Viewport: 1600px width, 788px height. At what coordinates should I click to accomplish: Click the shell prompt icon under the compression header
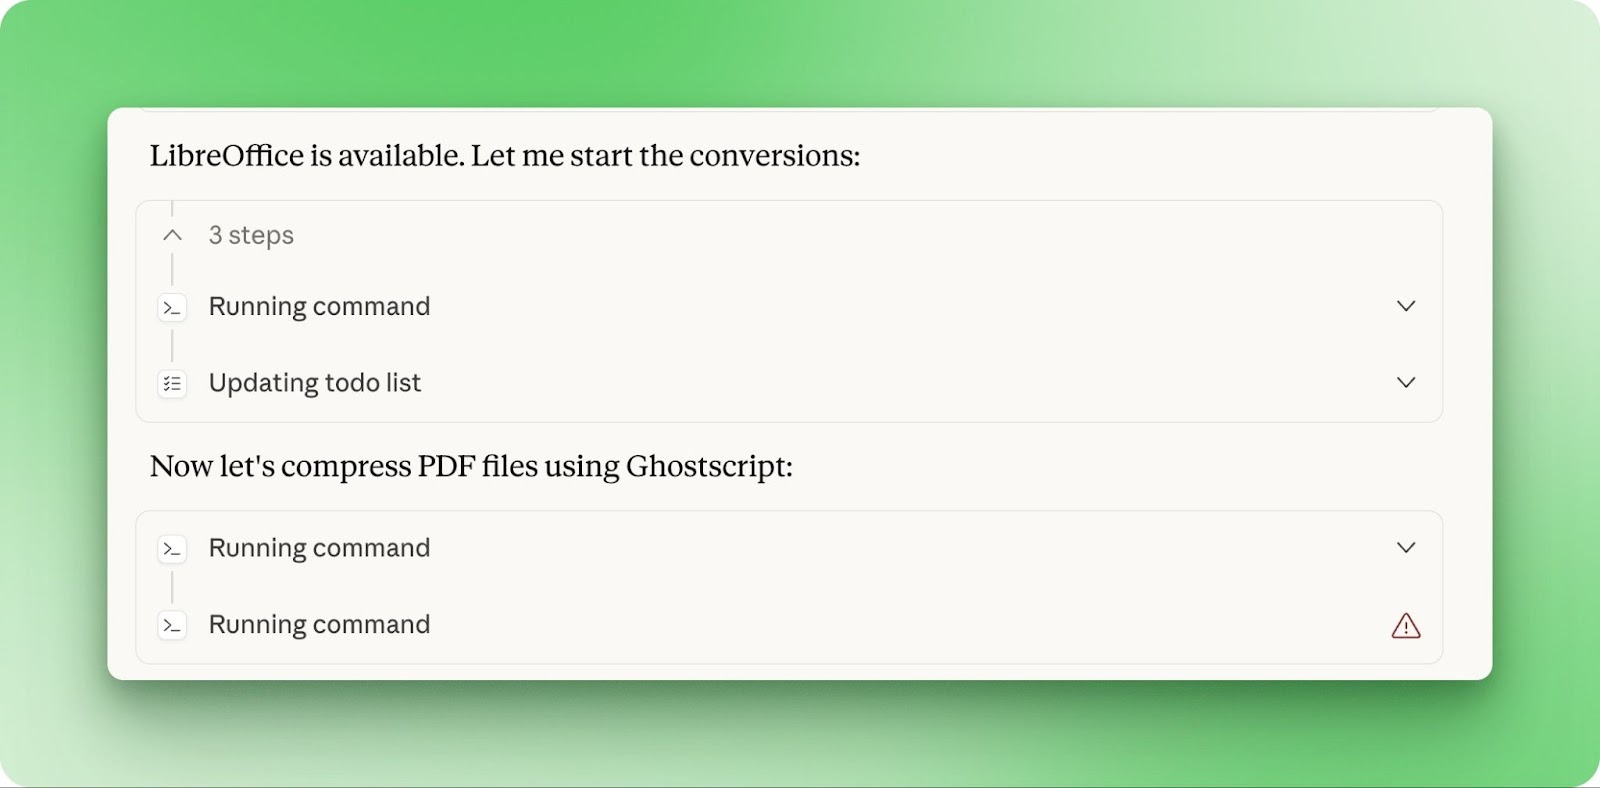pos(172,548)
